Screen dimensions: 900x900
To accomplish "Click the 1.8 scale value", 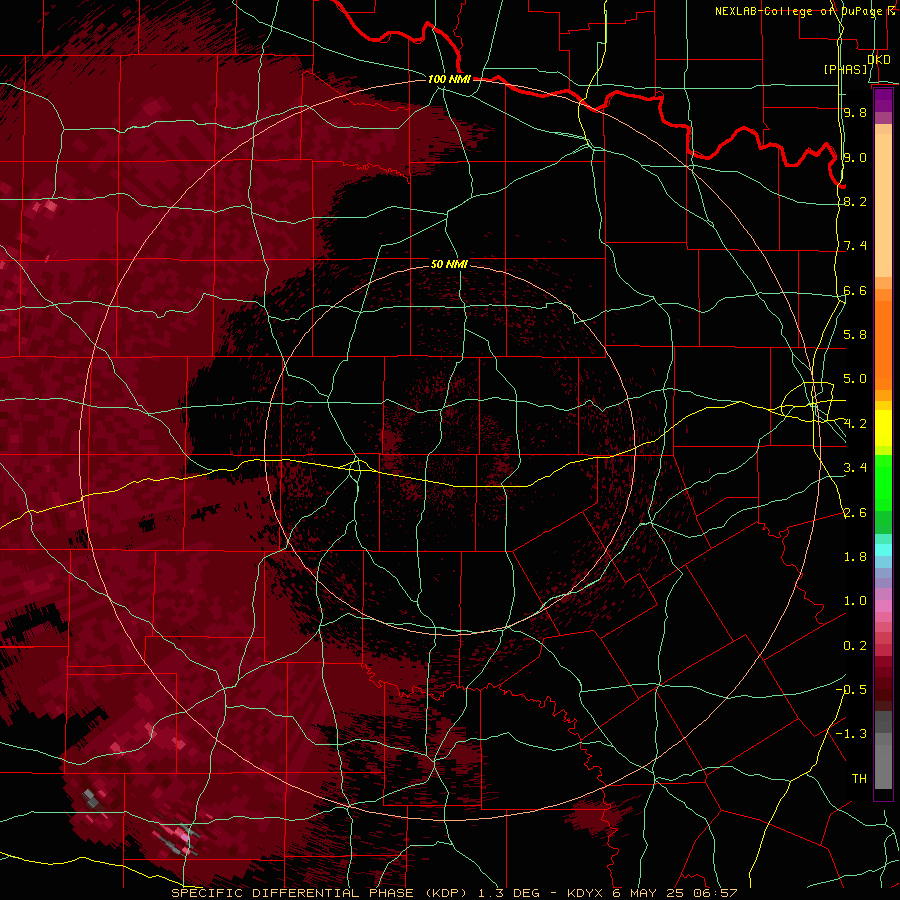I will tap(855, 557).
